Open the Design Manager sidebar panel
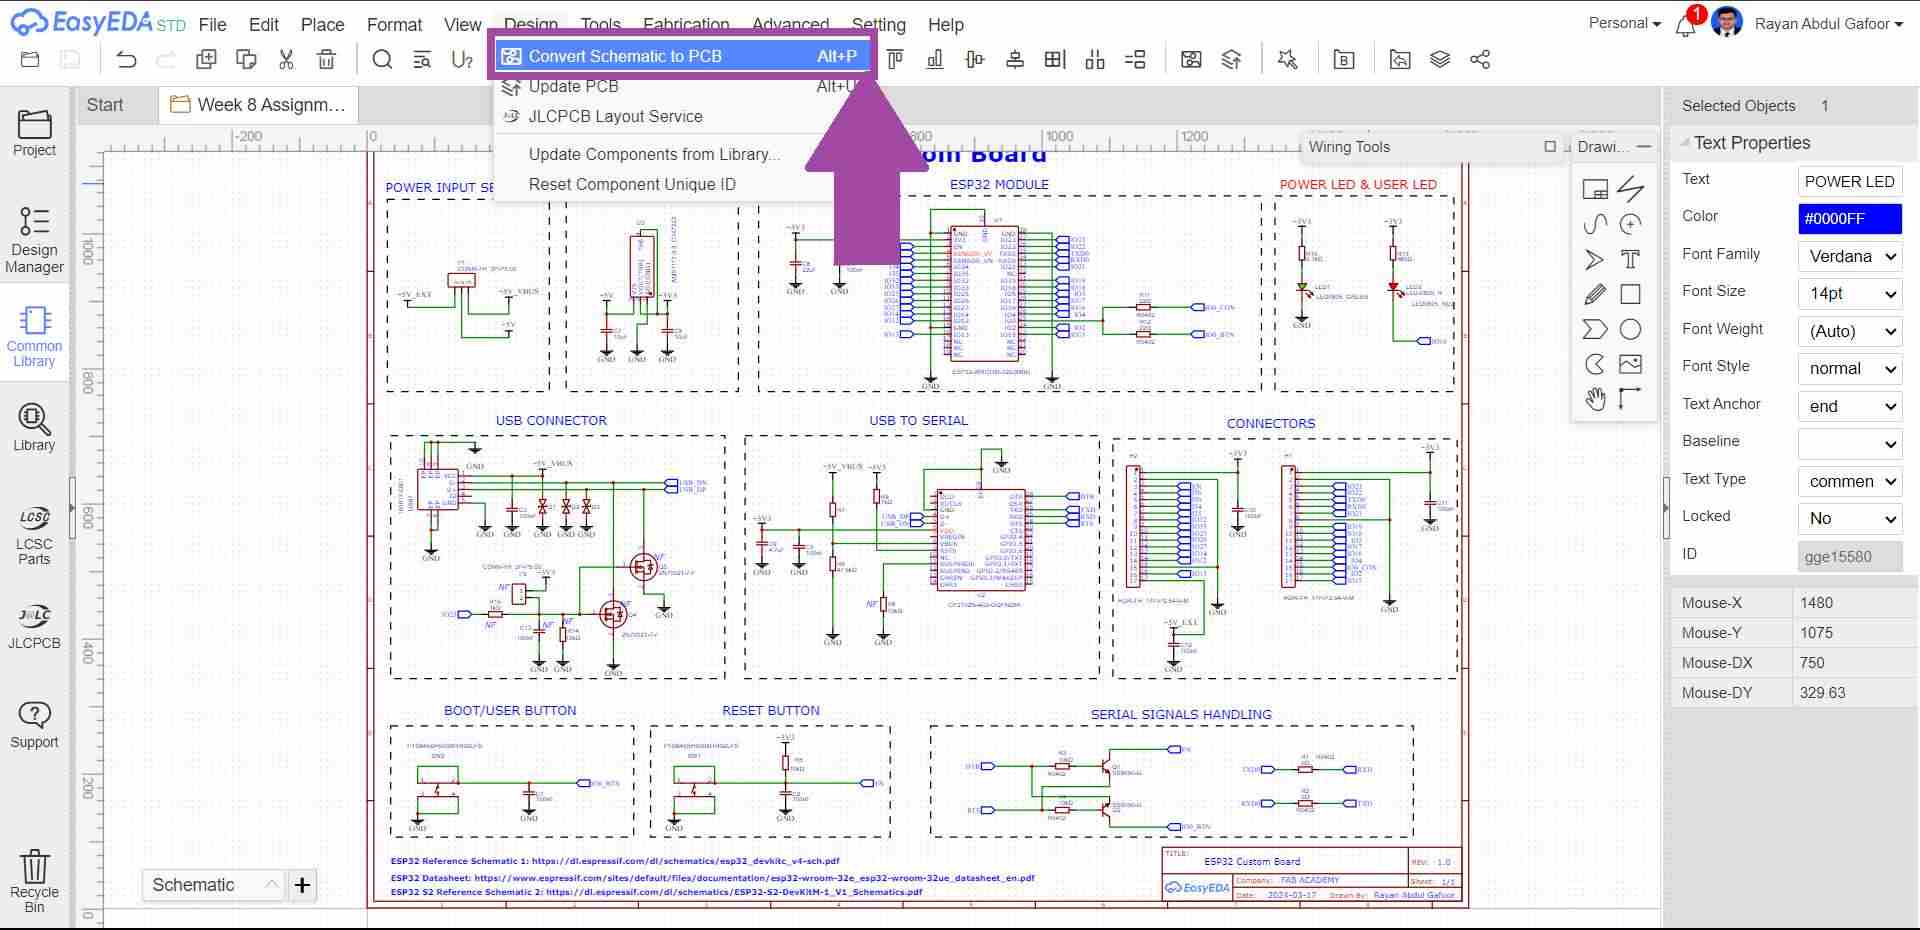Viewport: 1920px width, 930px height. tap(34, 240)
